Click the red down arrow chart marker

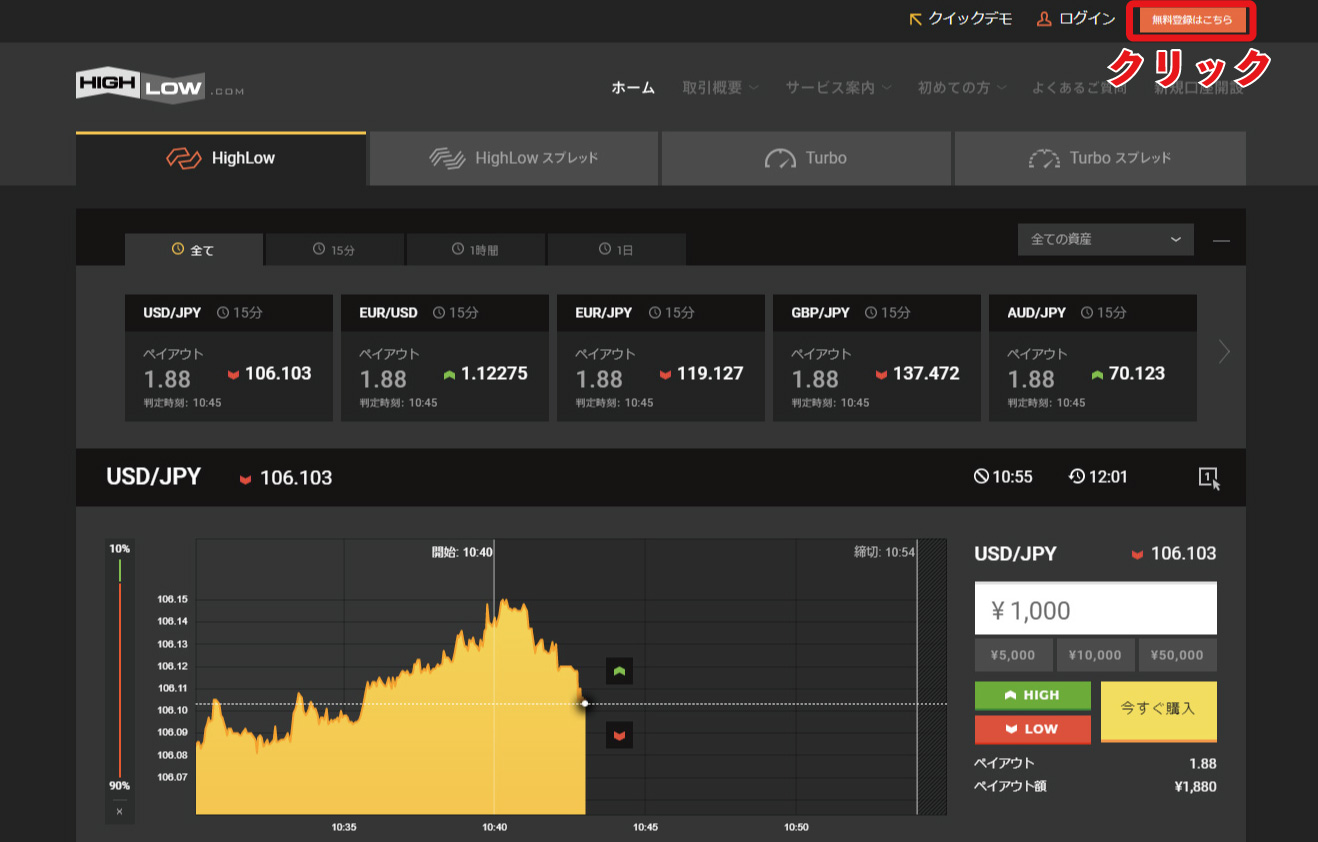pyautogui.click(x=620, y=736)
